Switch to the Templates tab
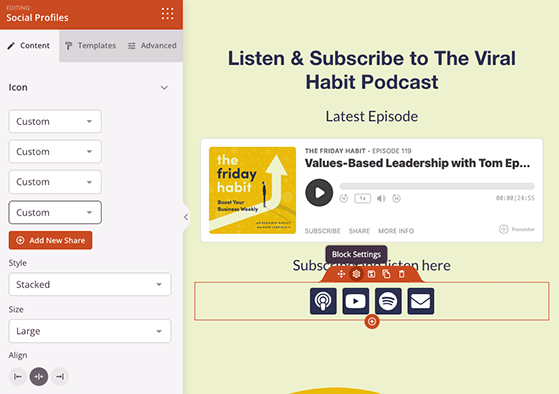Viewport: 559px width, 394px height. [91, 46]
